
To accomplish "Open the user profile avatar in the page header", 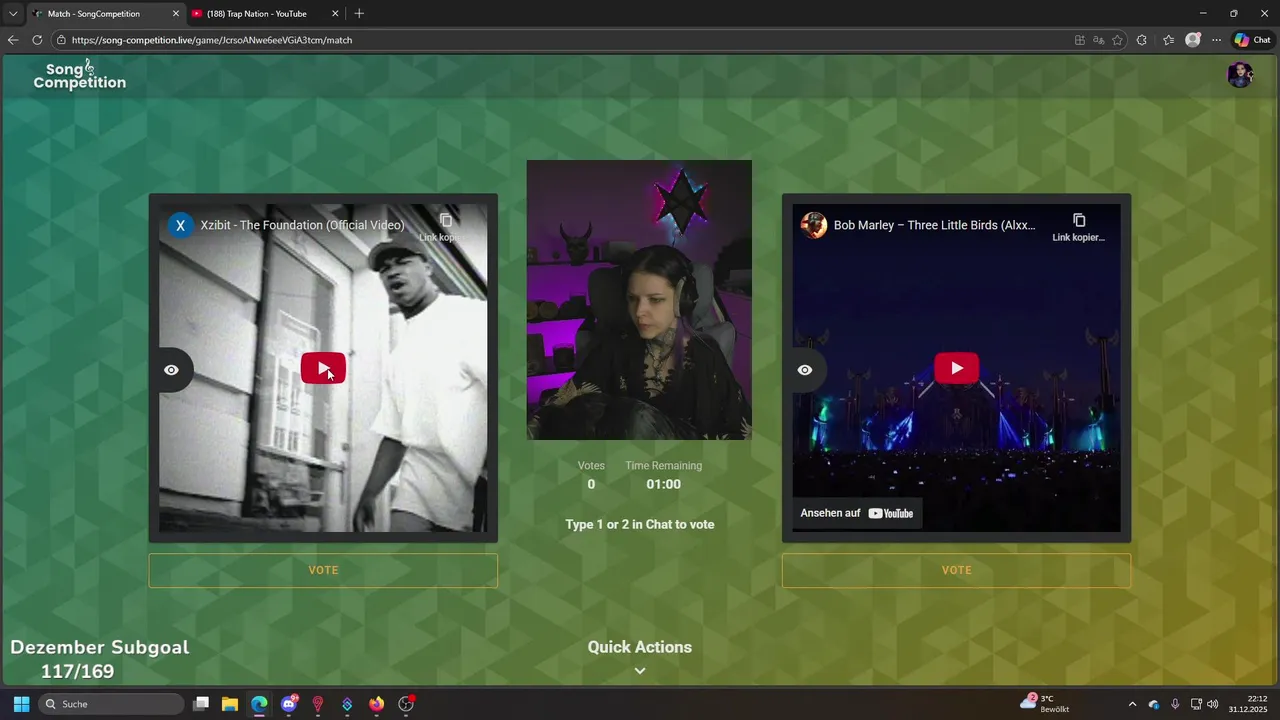I will pyautogui.click(x=1240, y=75).
